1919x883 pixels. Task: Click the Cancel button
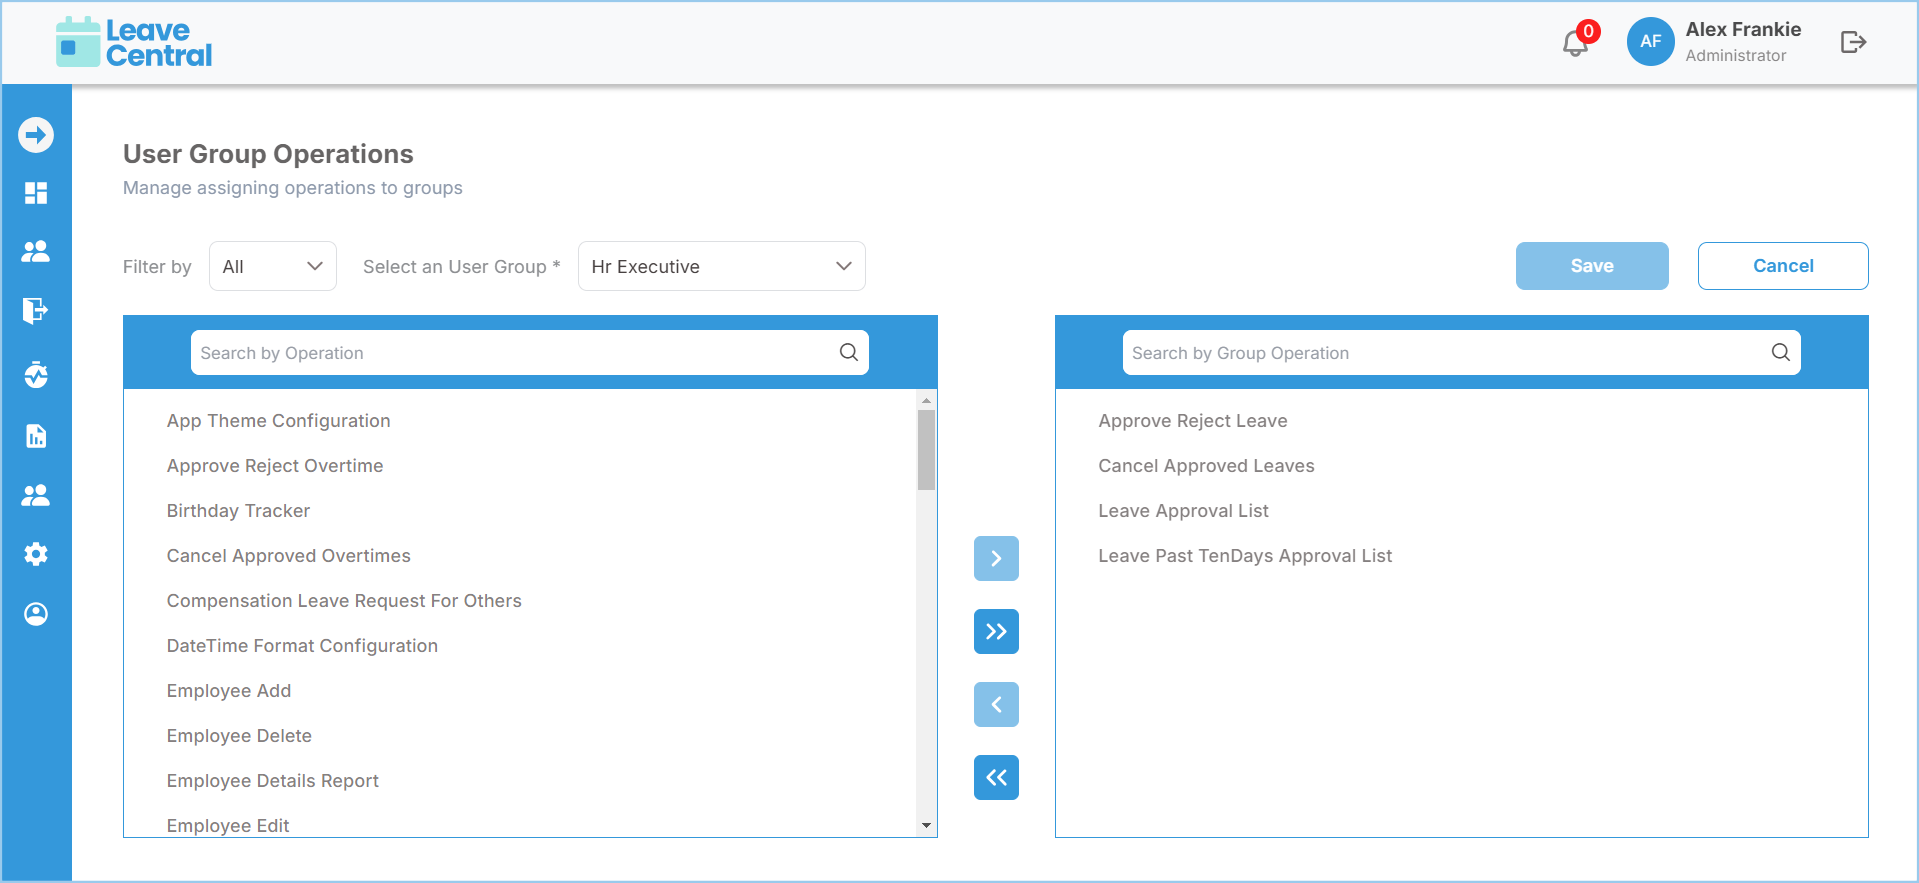click(1783, 266)
